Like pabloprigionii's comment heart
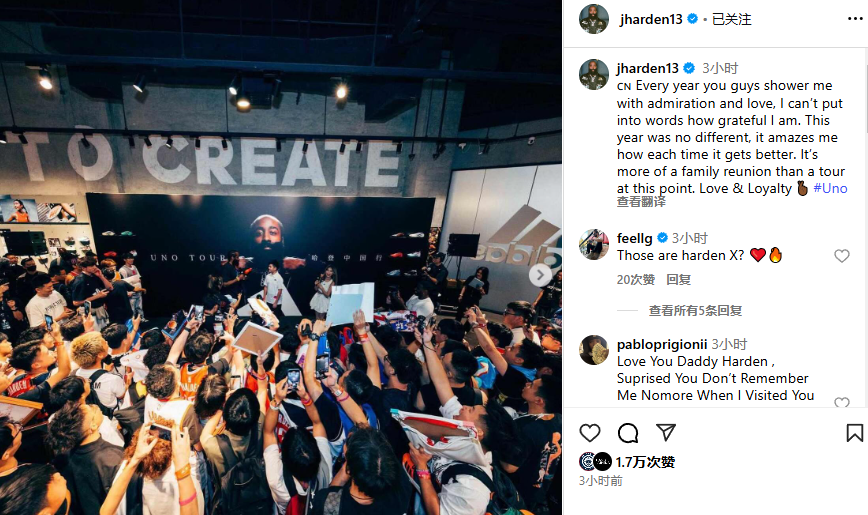 (x=841, y=403)
